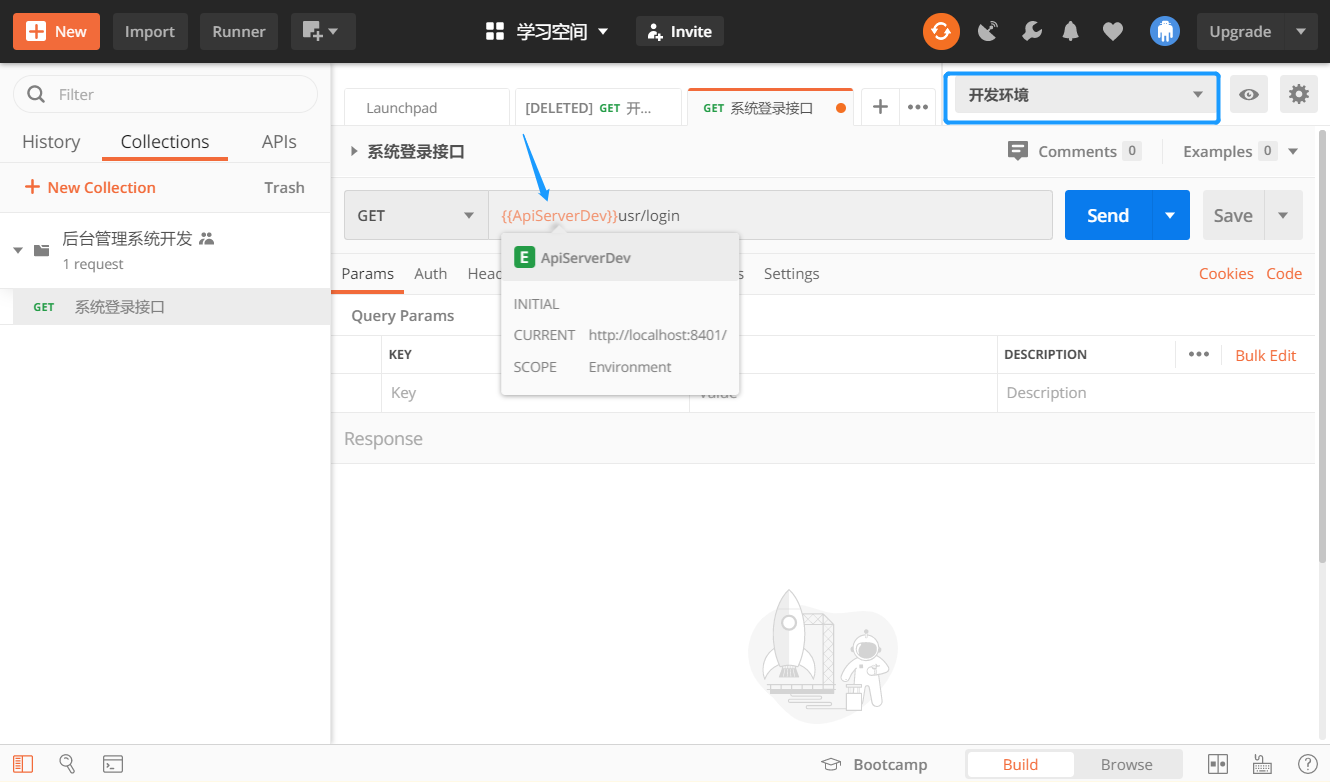
Task: Click the environment quick look eye
Action: tap(1248, 94)
